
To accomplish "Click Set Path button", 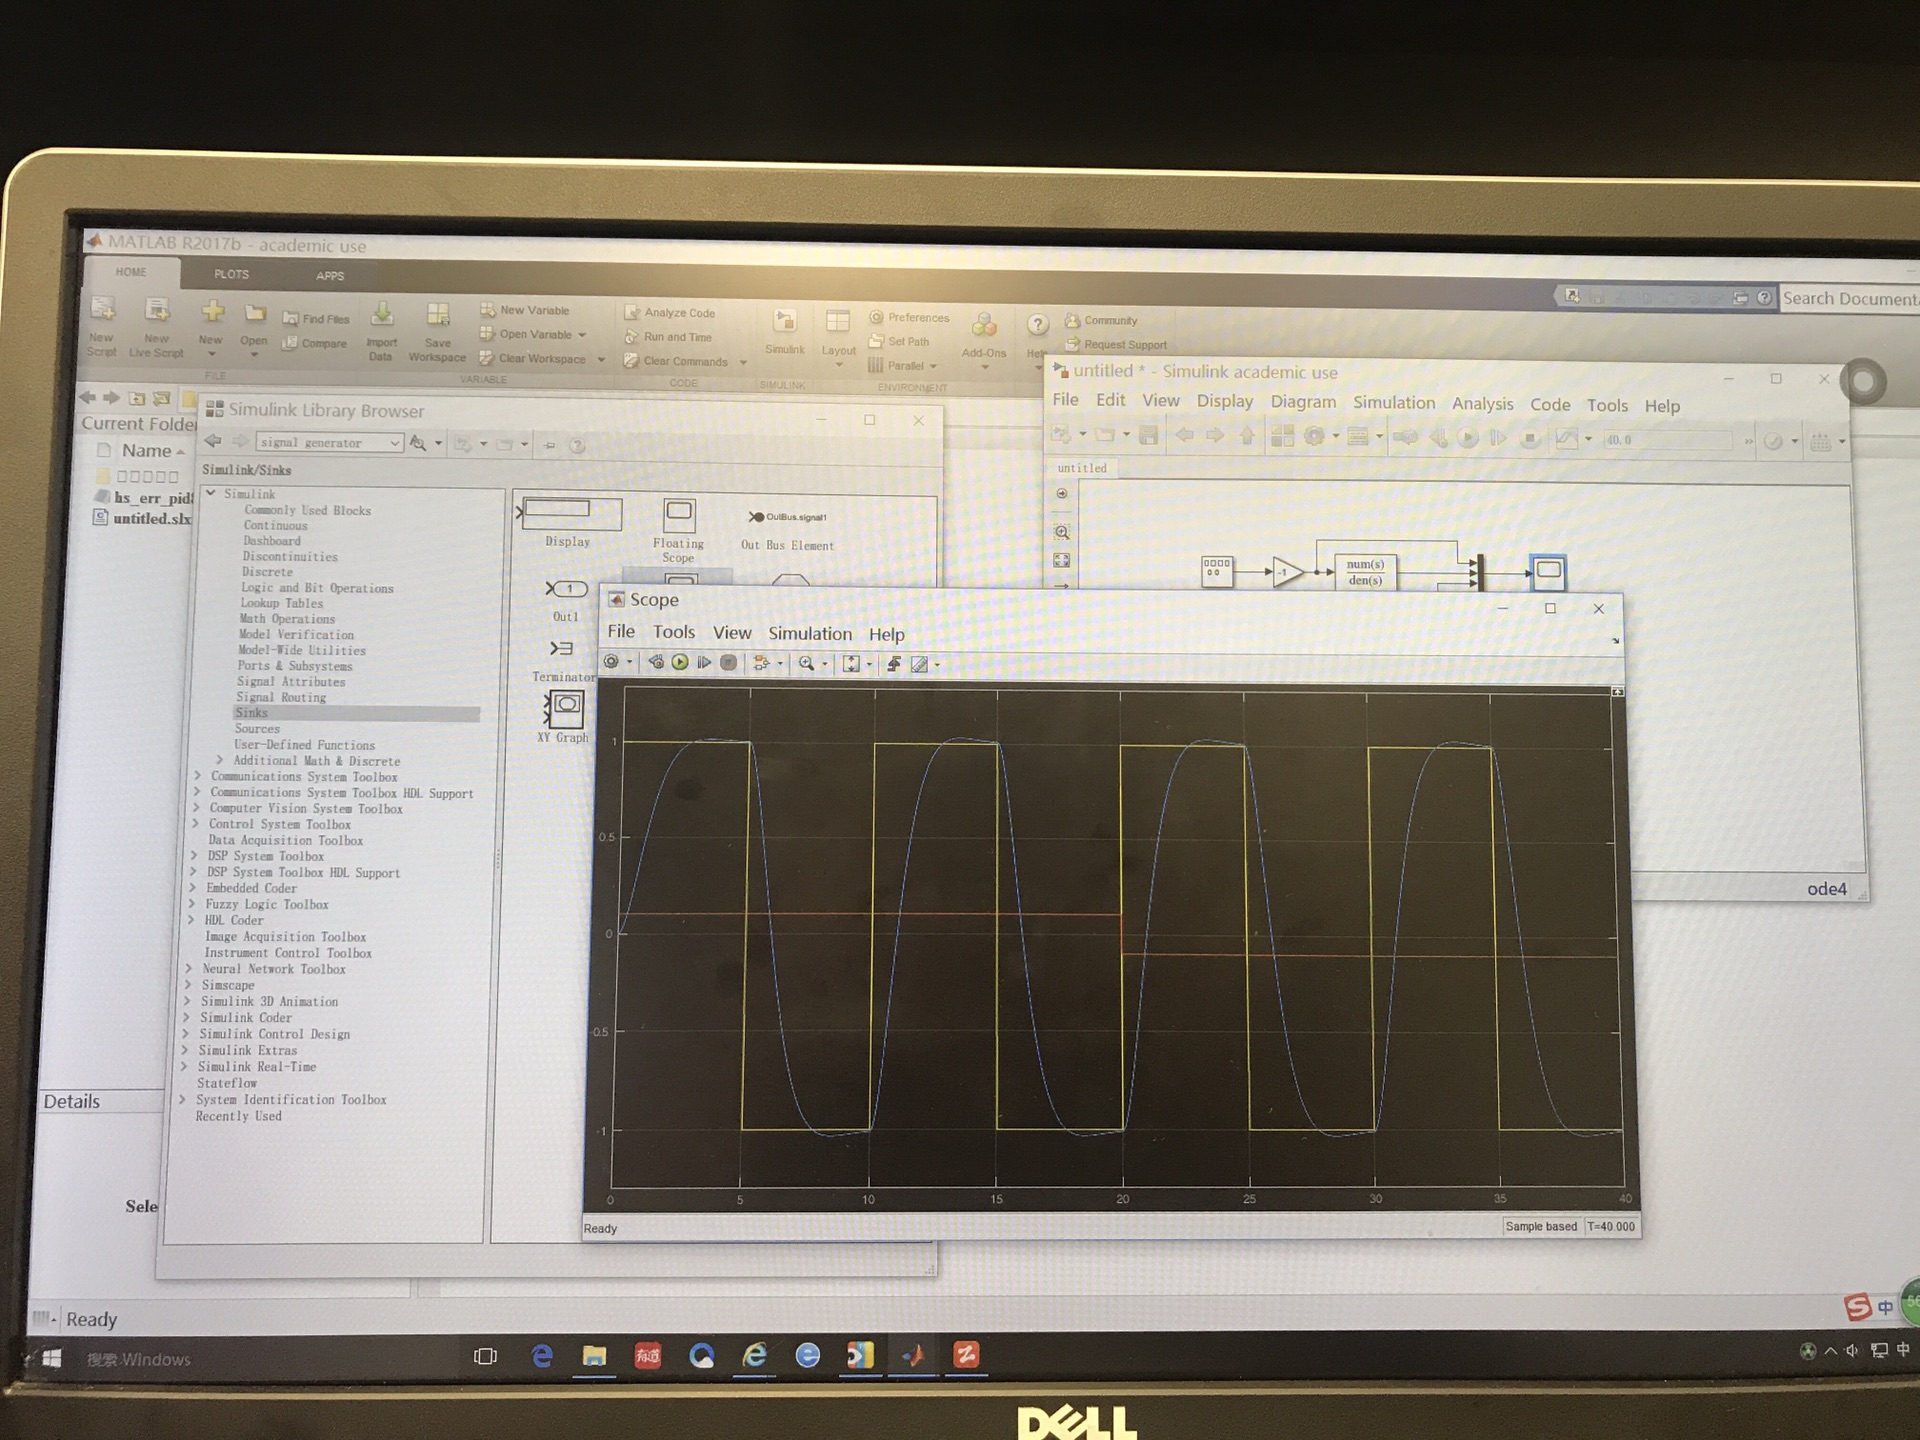I will tap(899, 341).
